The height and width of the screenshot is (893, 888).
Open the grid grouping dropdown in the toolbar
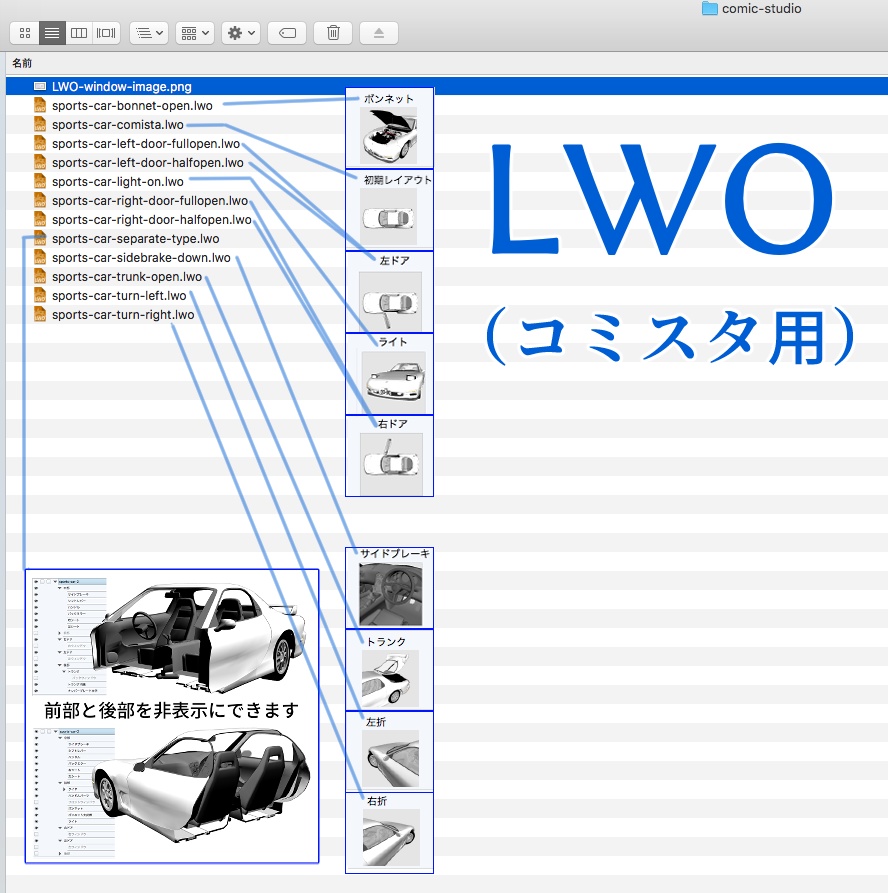195,33
